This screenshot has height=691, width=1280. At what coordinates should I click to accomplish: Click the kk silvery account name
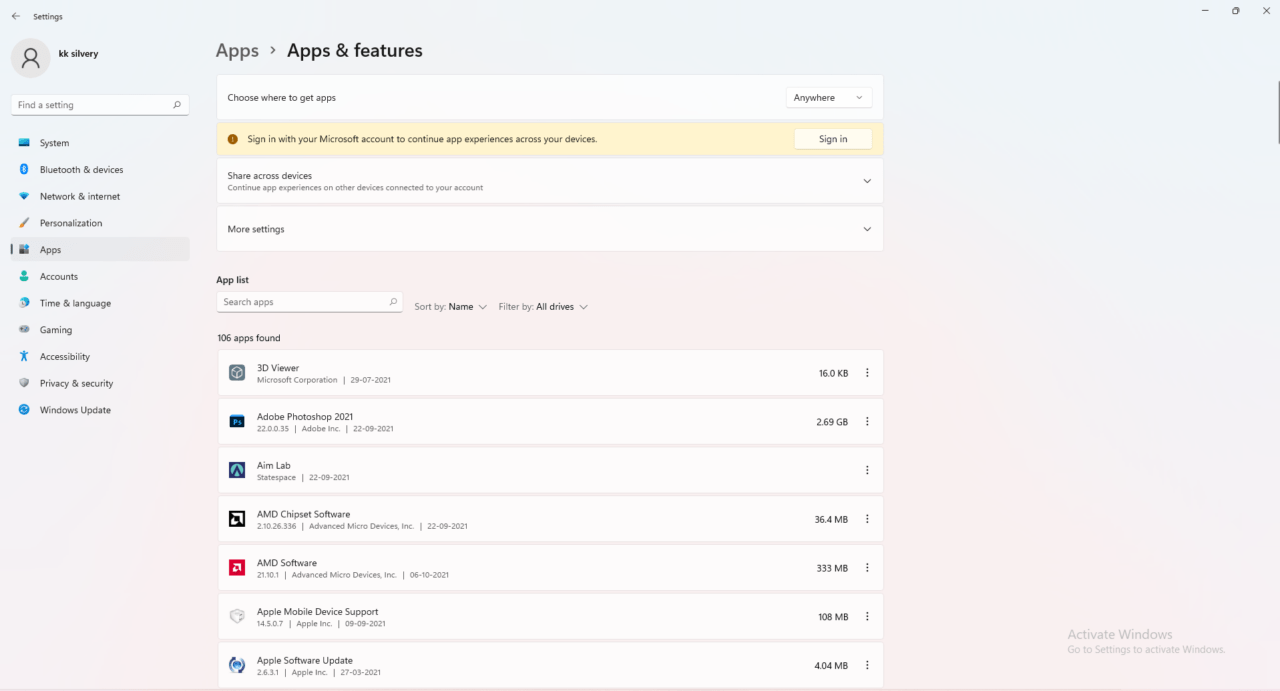[78, 54]
